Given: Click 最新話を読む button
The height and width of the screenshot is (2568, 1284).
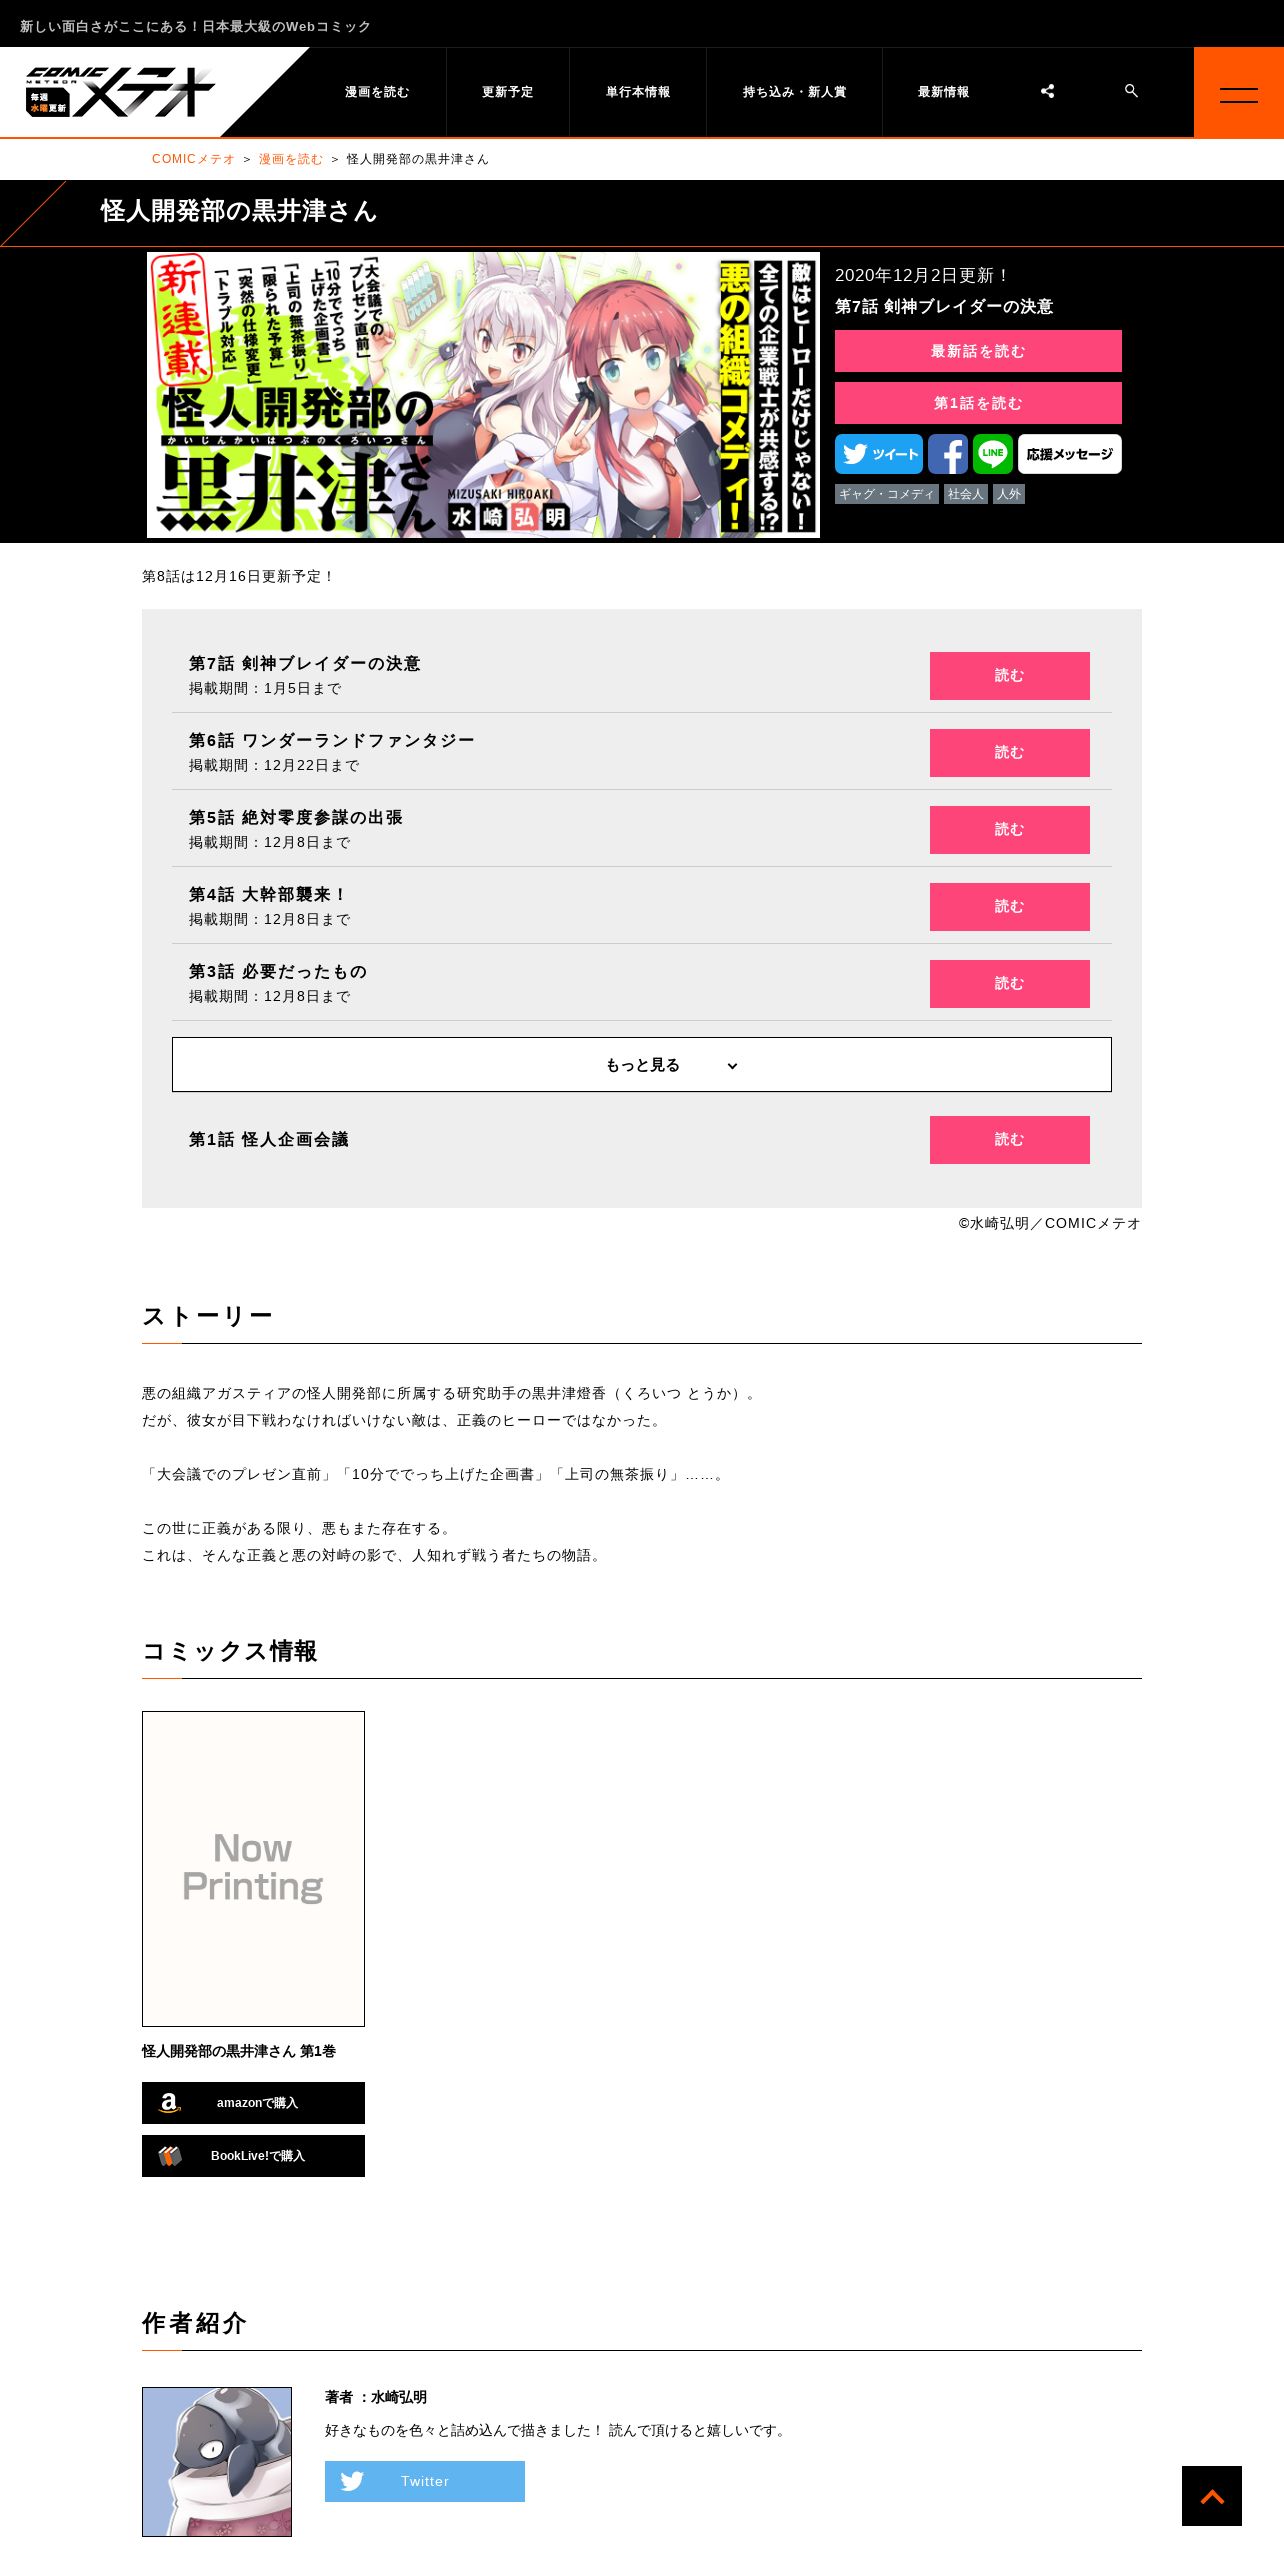Looking at the screenshot, I should (978, 351).
